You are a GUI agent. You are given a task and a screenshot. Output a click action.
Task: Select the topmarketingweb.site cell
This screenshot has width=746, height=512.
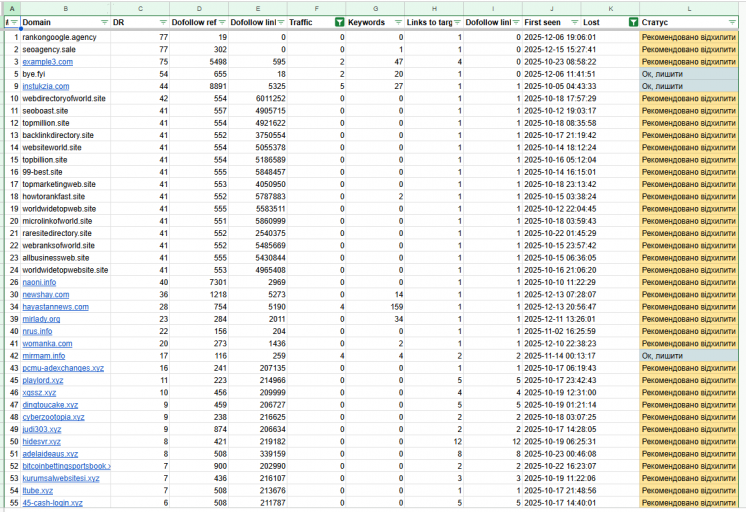pyautogui.click(x=66, y=184)
